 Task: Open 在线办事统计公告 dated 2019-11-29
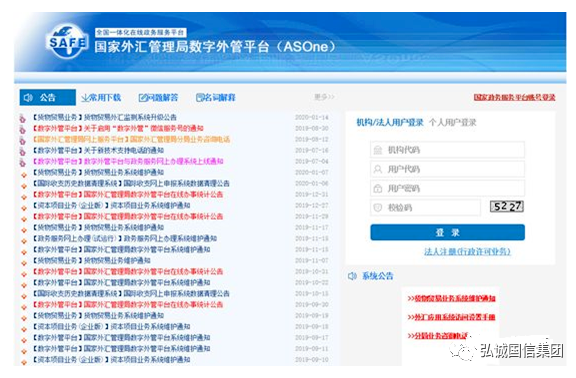point(128,216)
